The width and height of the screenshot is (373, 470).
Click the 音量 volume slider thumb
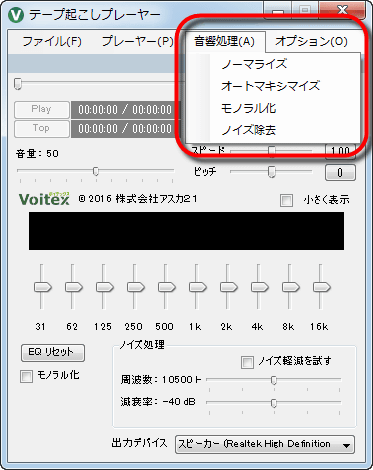(x=96, y=171)
